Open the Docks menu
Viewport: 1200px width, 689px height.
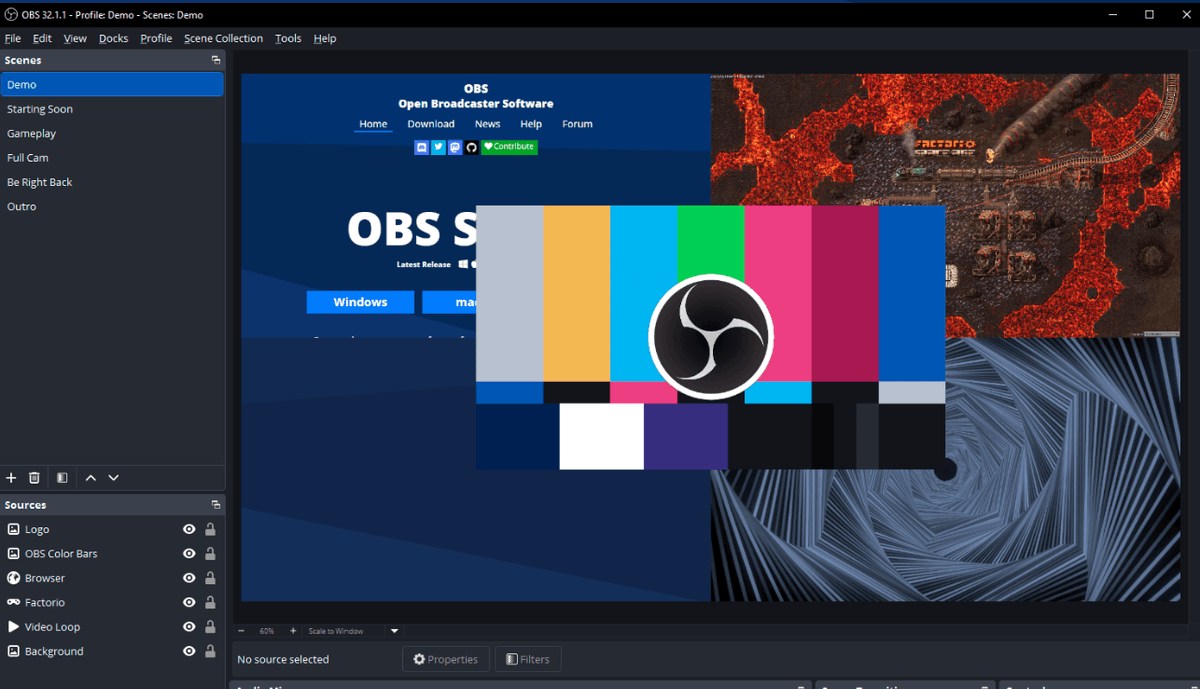(114, 38)
